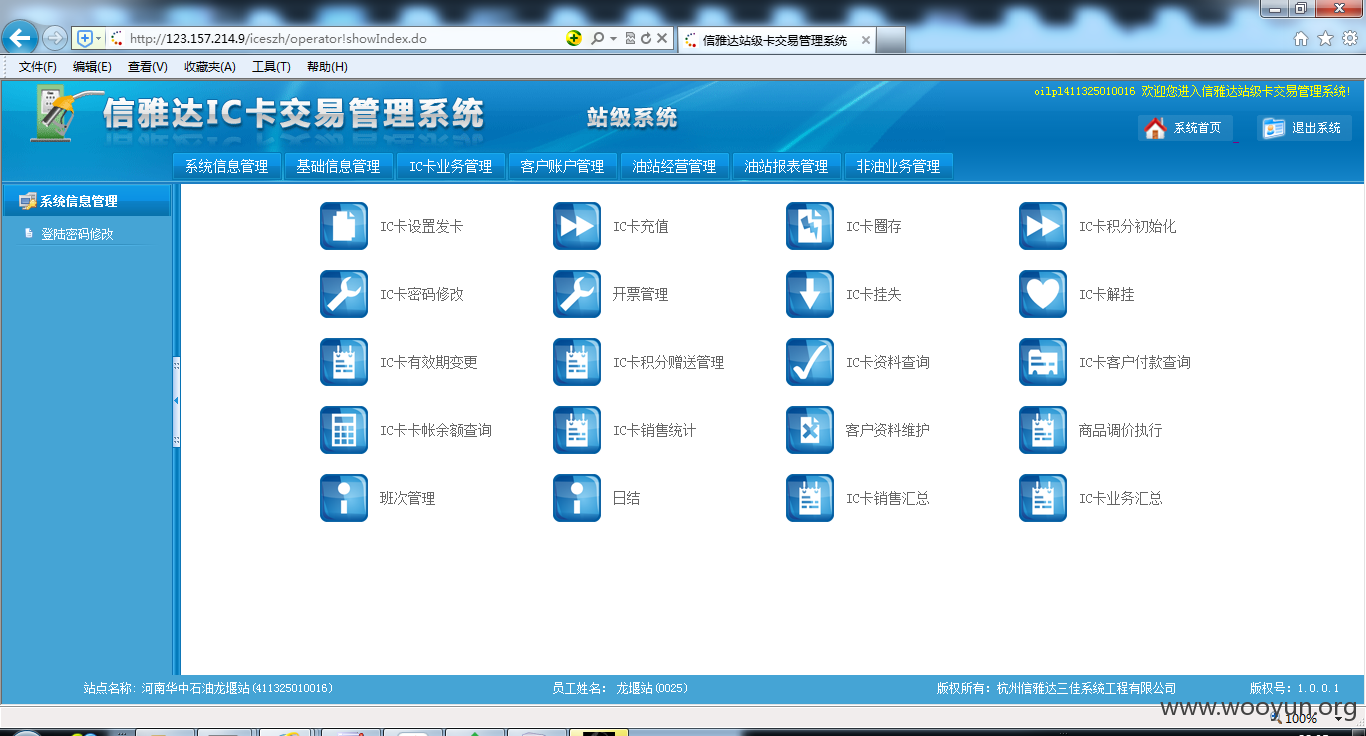Open the 文件(F) menu

point(38,67)
